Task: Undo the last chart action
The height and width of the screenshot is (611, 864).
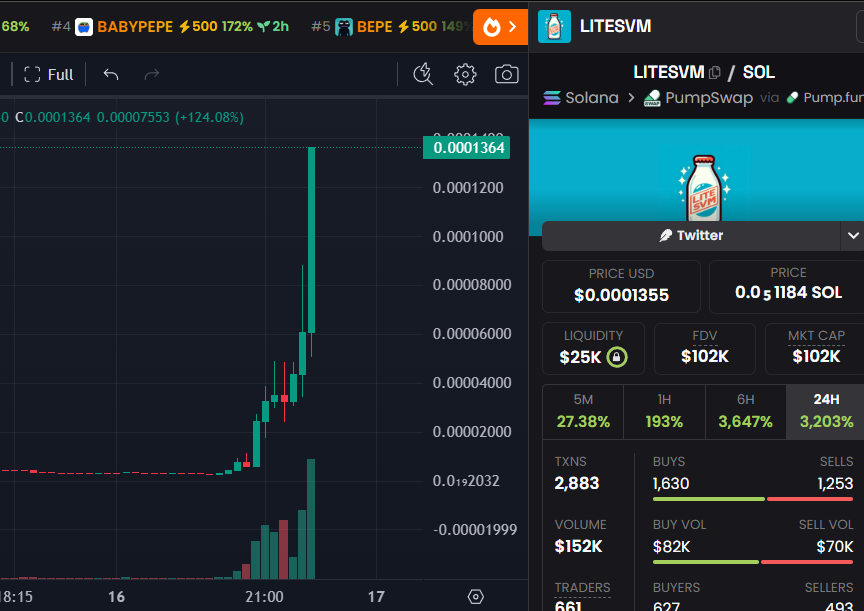Action: (111, 74)
